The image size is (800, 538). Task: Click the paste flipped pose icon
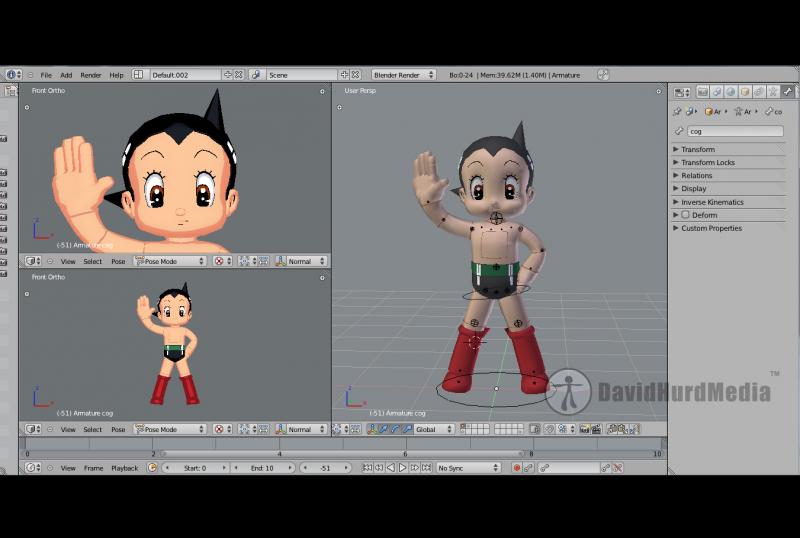(x=635, y=429)
